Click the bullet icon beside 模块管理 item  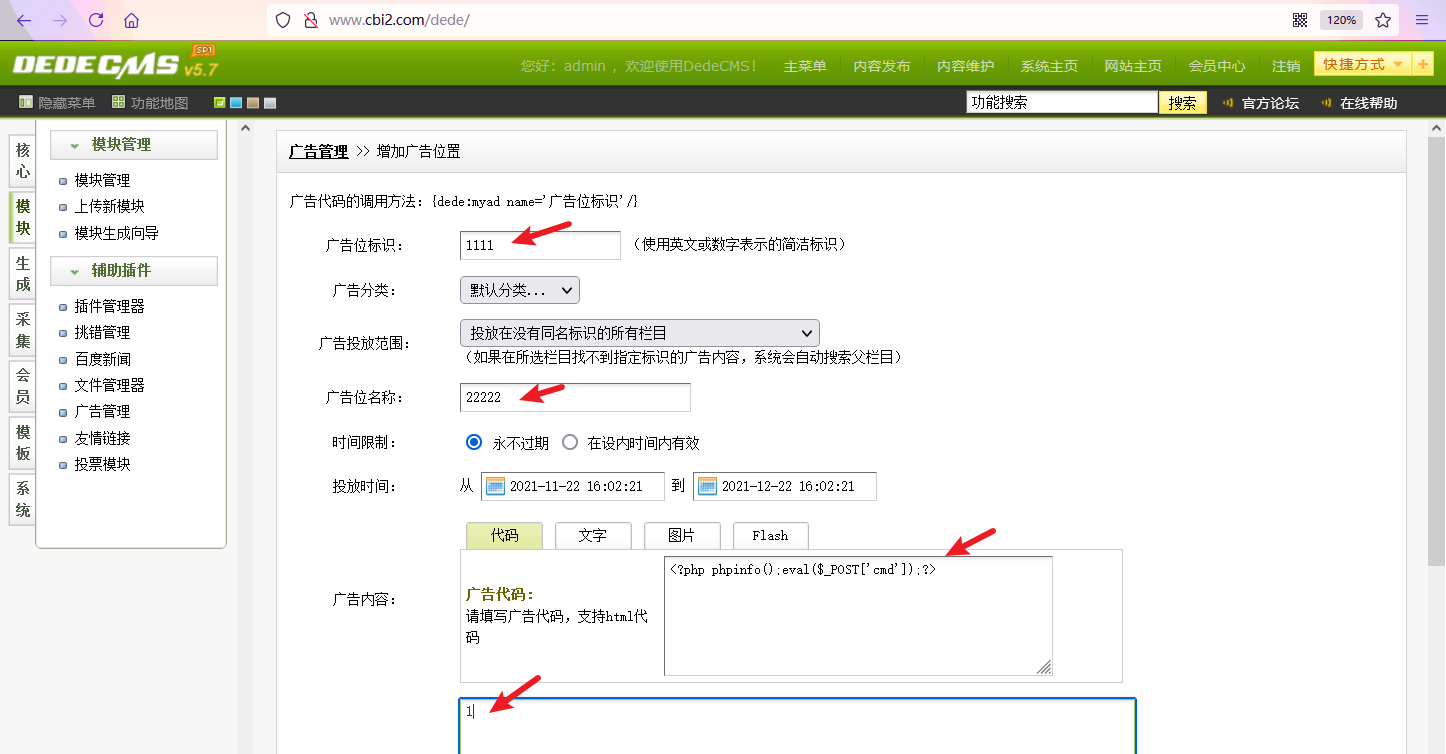coord(64,182)
